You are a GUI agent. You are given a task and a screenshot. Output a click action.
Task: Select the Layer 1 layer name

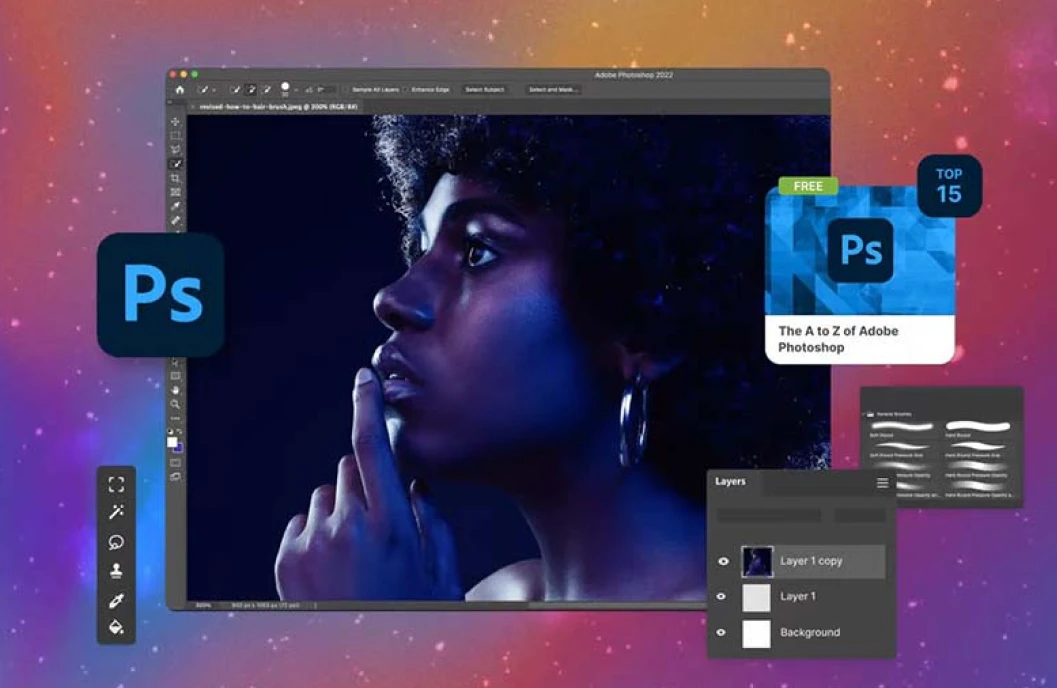[797, 596]
